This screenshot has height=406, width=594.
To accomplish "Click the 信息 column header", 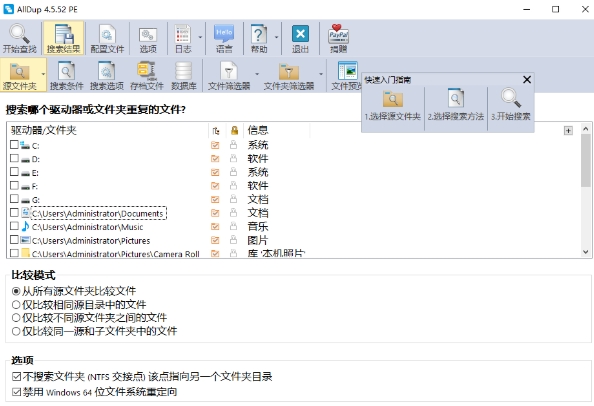I will pos(258,130).
